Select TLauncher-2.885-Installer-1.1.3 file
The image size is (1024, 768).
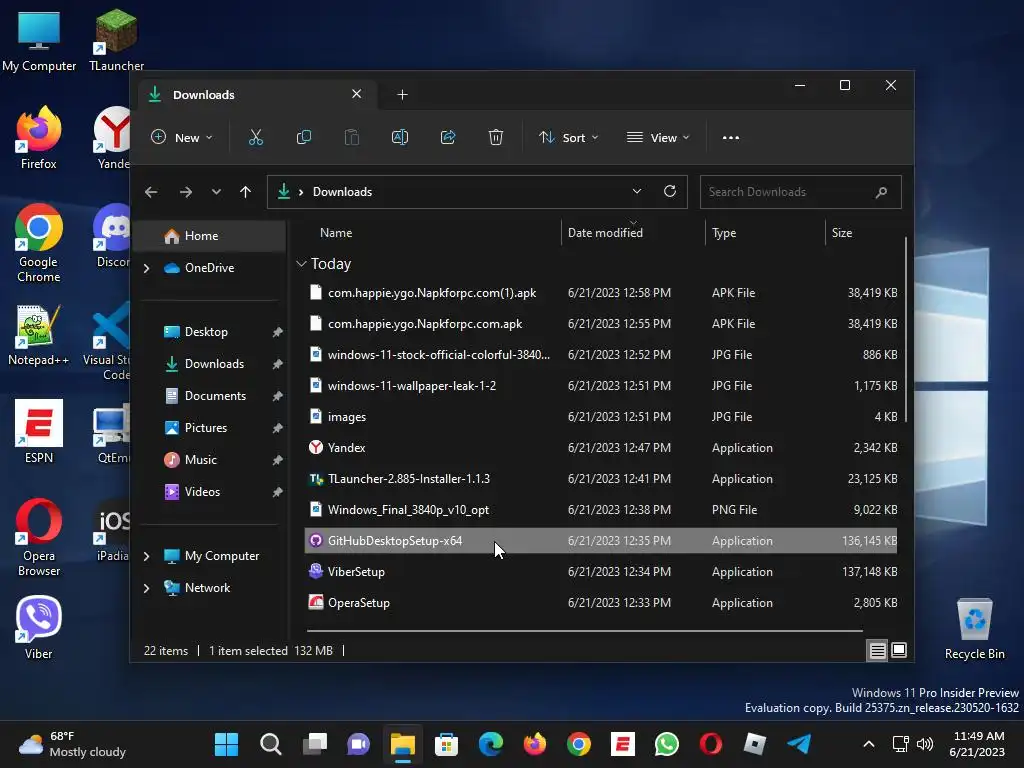point(601,479)
